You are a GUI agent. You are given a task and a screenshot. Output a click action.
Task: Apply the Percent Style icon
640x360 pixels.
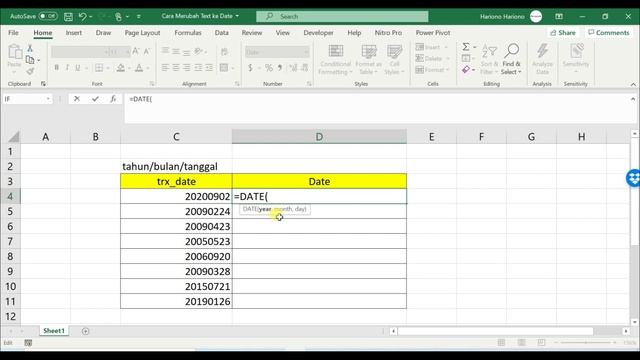pos(269,68)
